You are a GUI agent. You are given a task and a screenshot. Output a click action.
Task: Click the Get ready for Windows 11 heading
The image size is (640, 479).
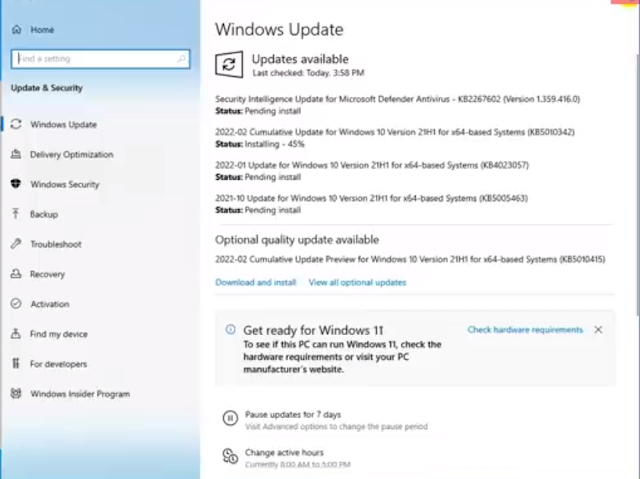click(x=313, y=330)
